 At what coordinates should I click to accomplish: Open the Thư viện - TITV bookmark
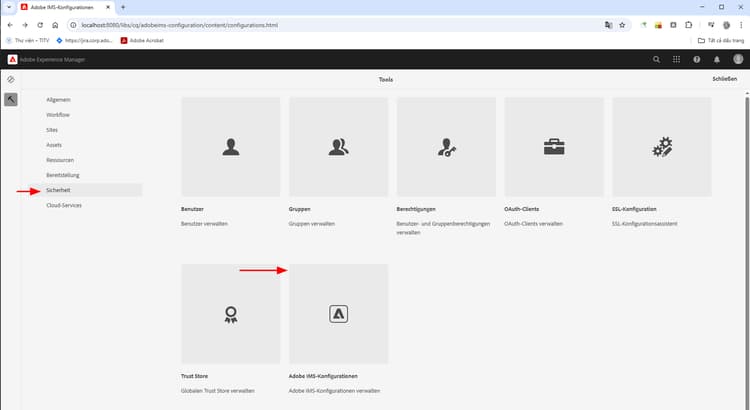[x=28, y=41]
